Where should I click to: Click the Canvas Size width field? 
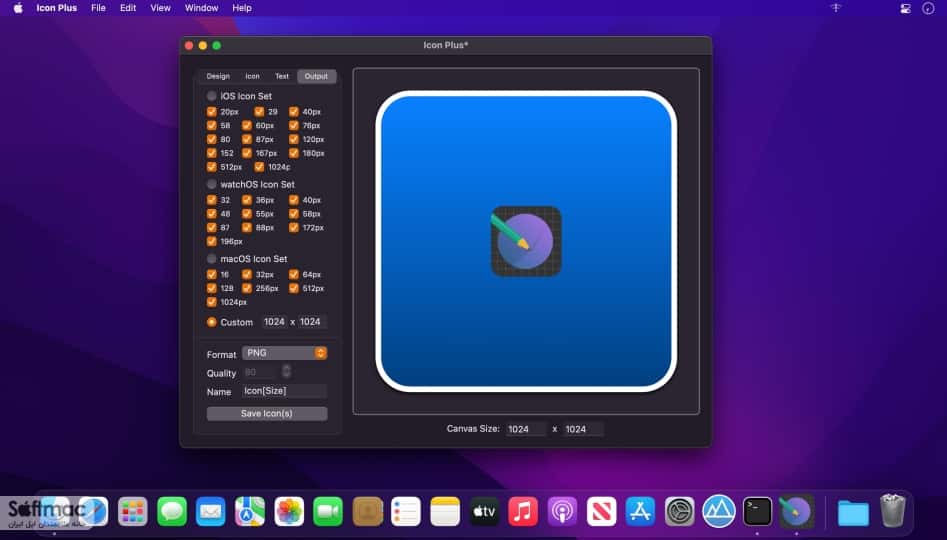[525, 429]
